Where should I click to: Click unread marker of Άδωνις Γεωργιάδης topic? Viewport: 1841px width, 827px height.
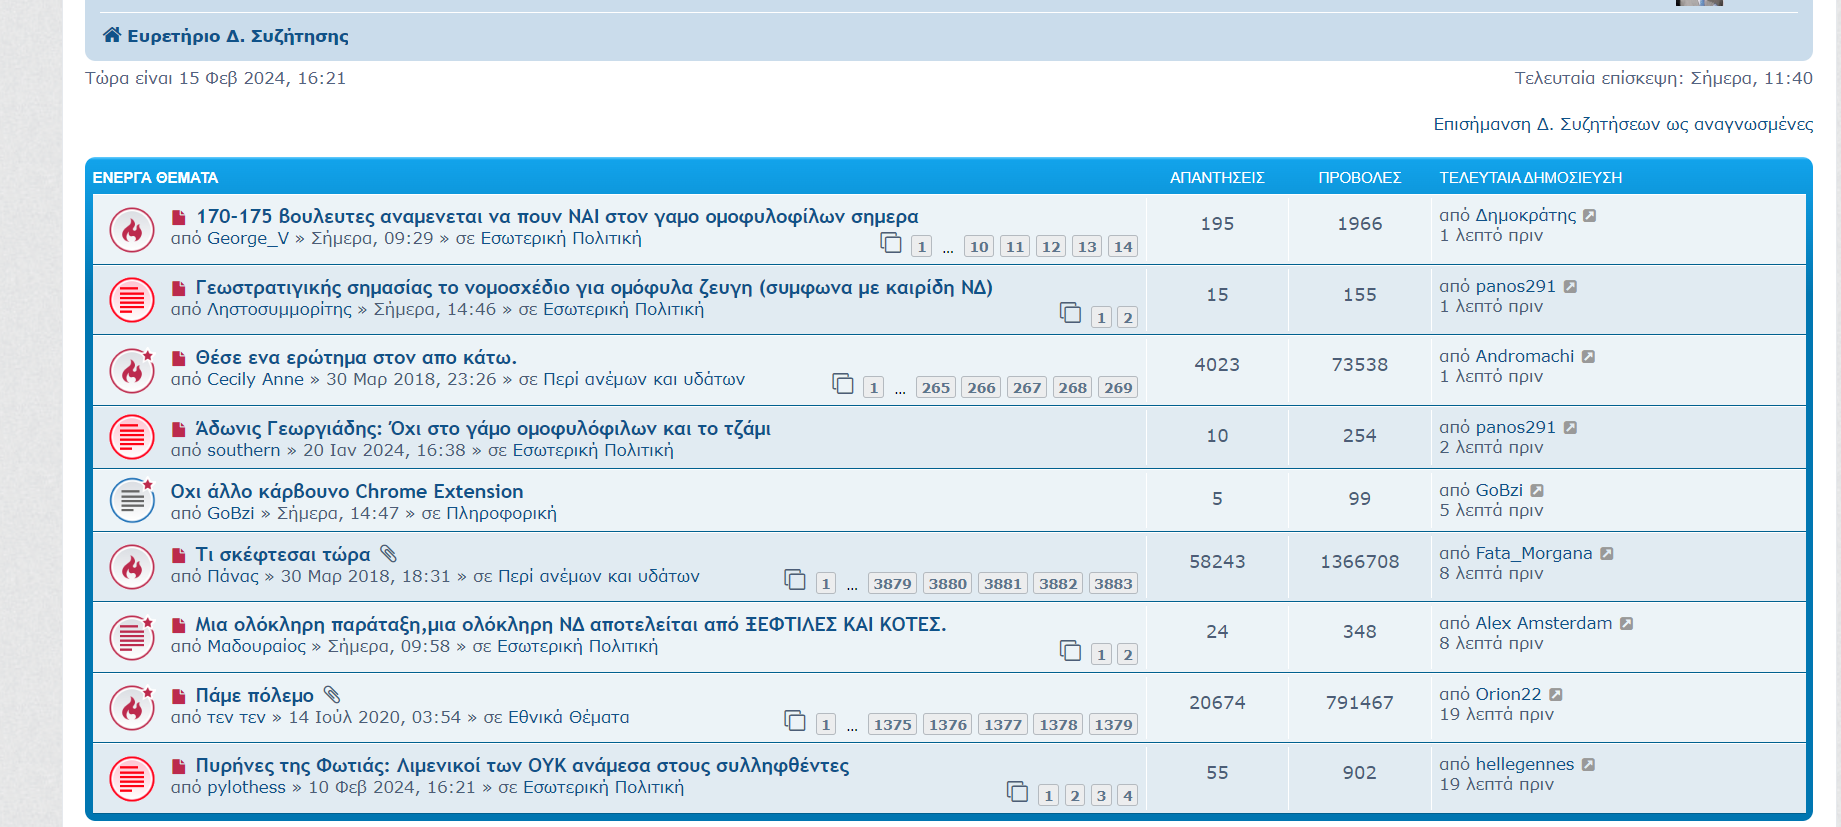179,429
